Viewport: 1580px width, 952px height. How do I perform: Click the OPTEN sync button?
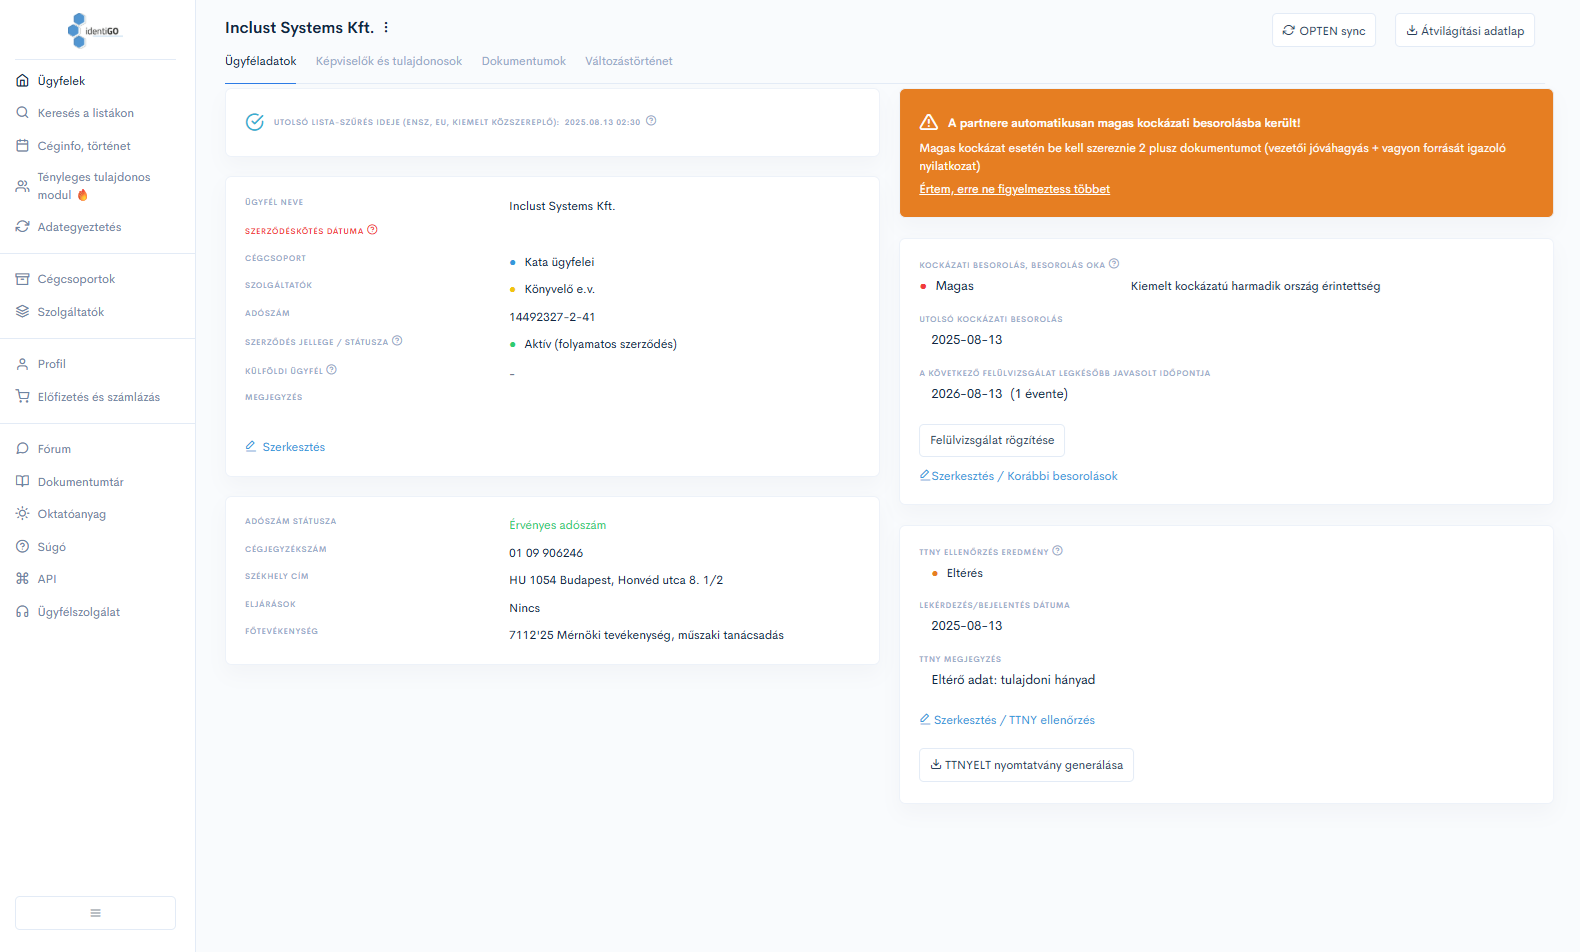tap(1323, 31)
